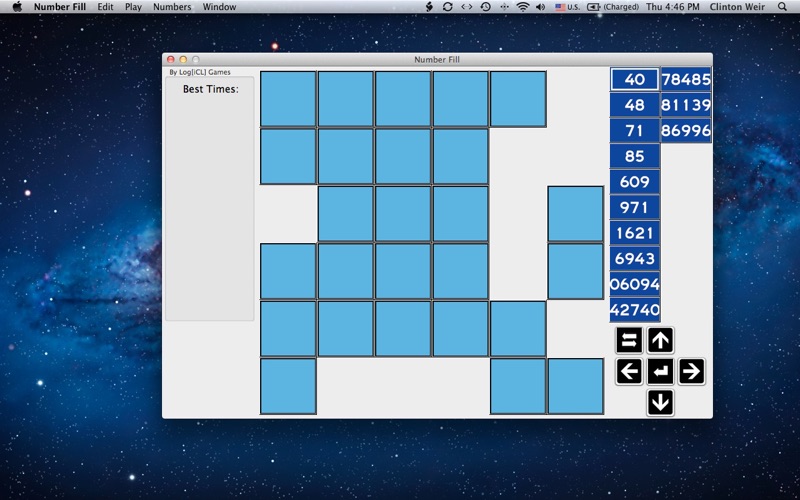Open Spotlight search magnifier icon
The width and height of the screenshot is (800, 500).
point(782,7)
